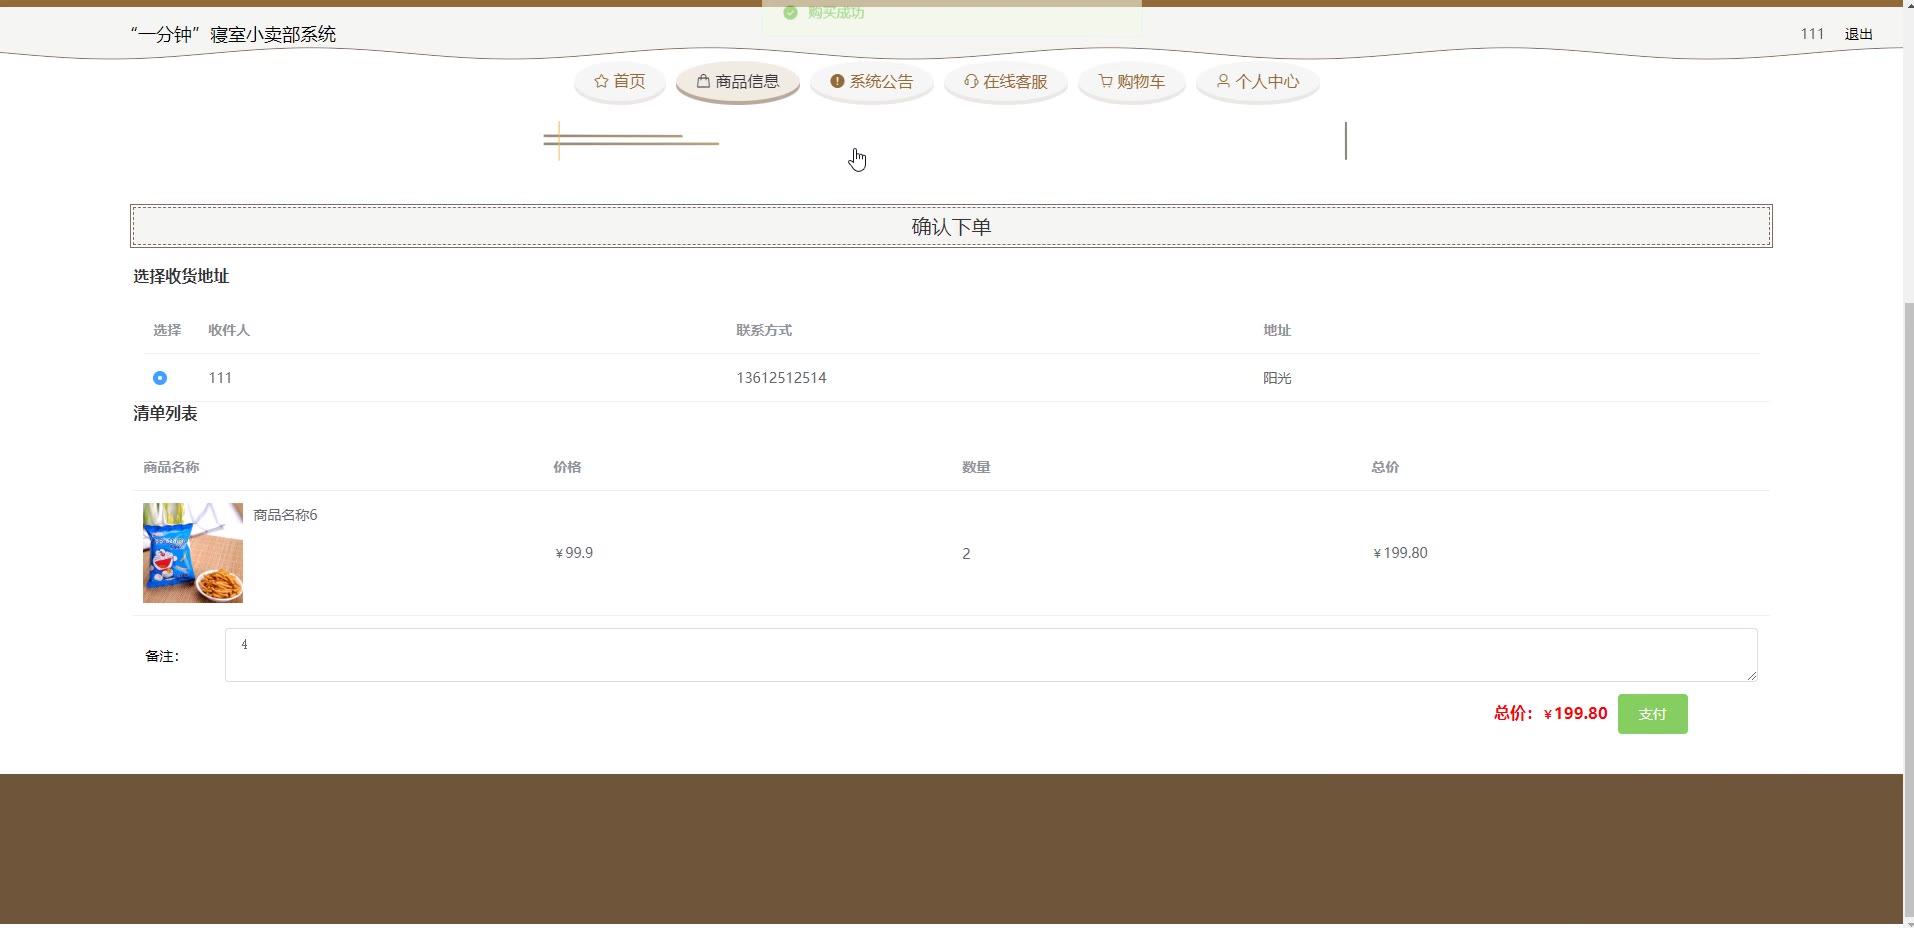1914x928 pixels.
Task: Go to the 购物车 cart tab
Action: click(x=1132, y=82)
